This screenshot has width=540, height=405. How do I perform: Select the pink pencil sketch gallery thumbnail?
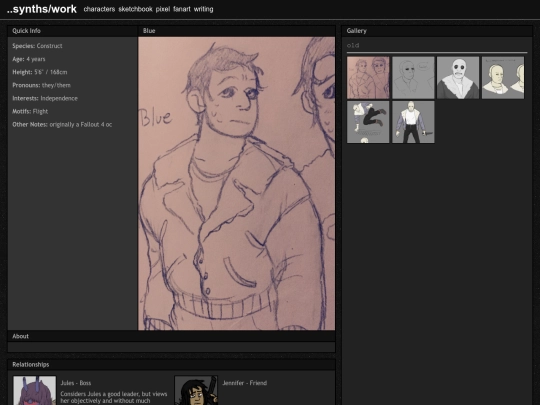click(368, 78)
